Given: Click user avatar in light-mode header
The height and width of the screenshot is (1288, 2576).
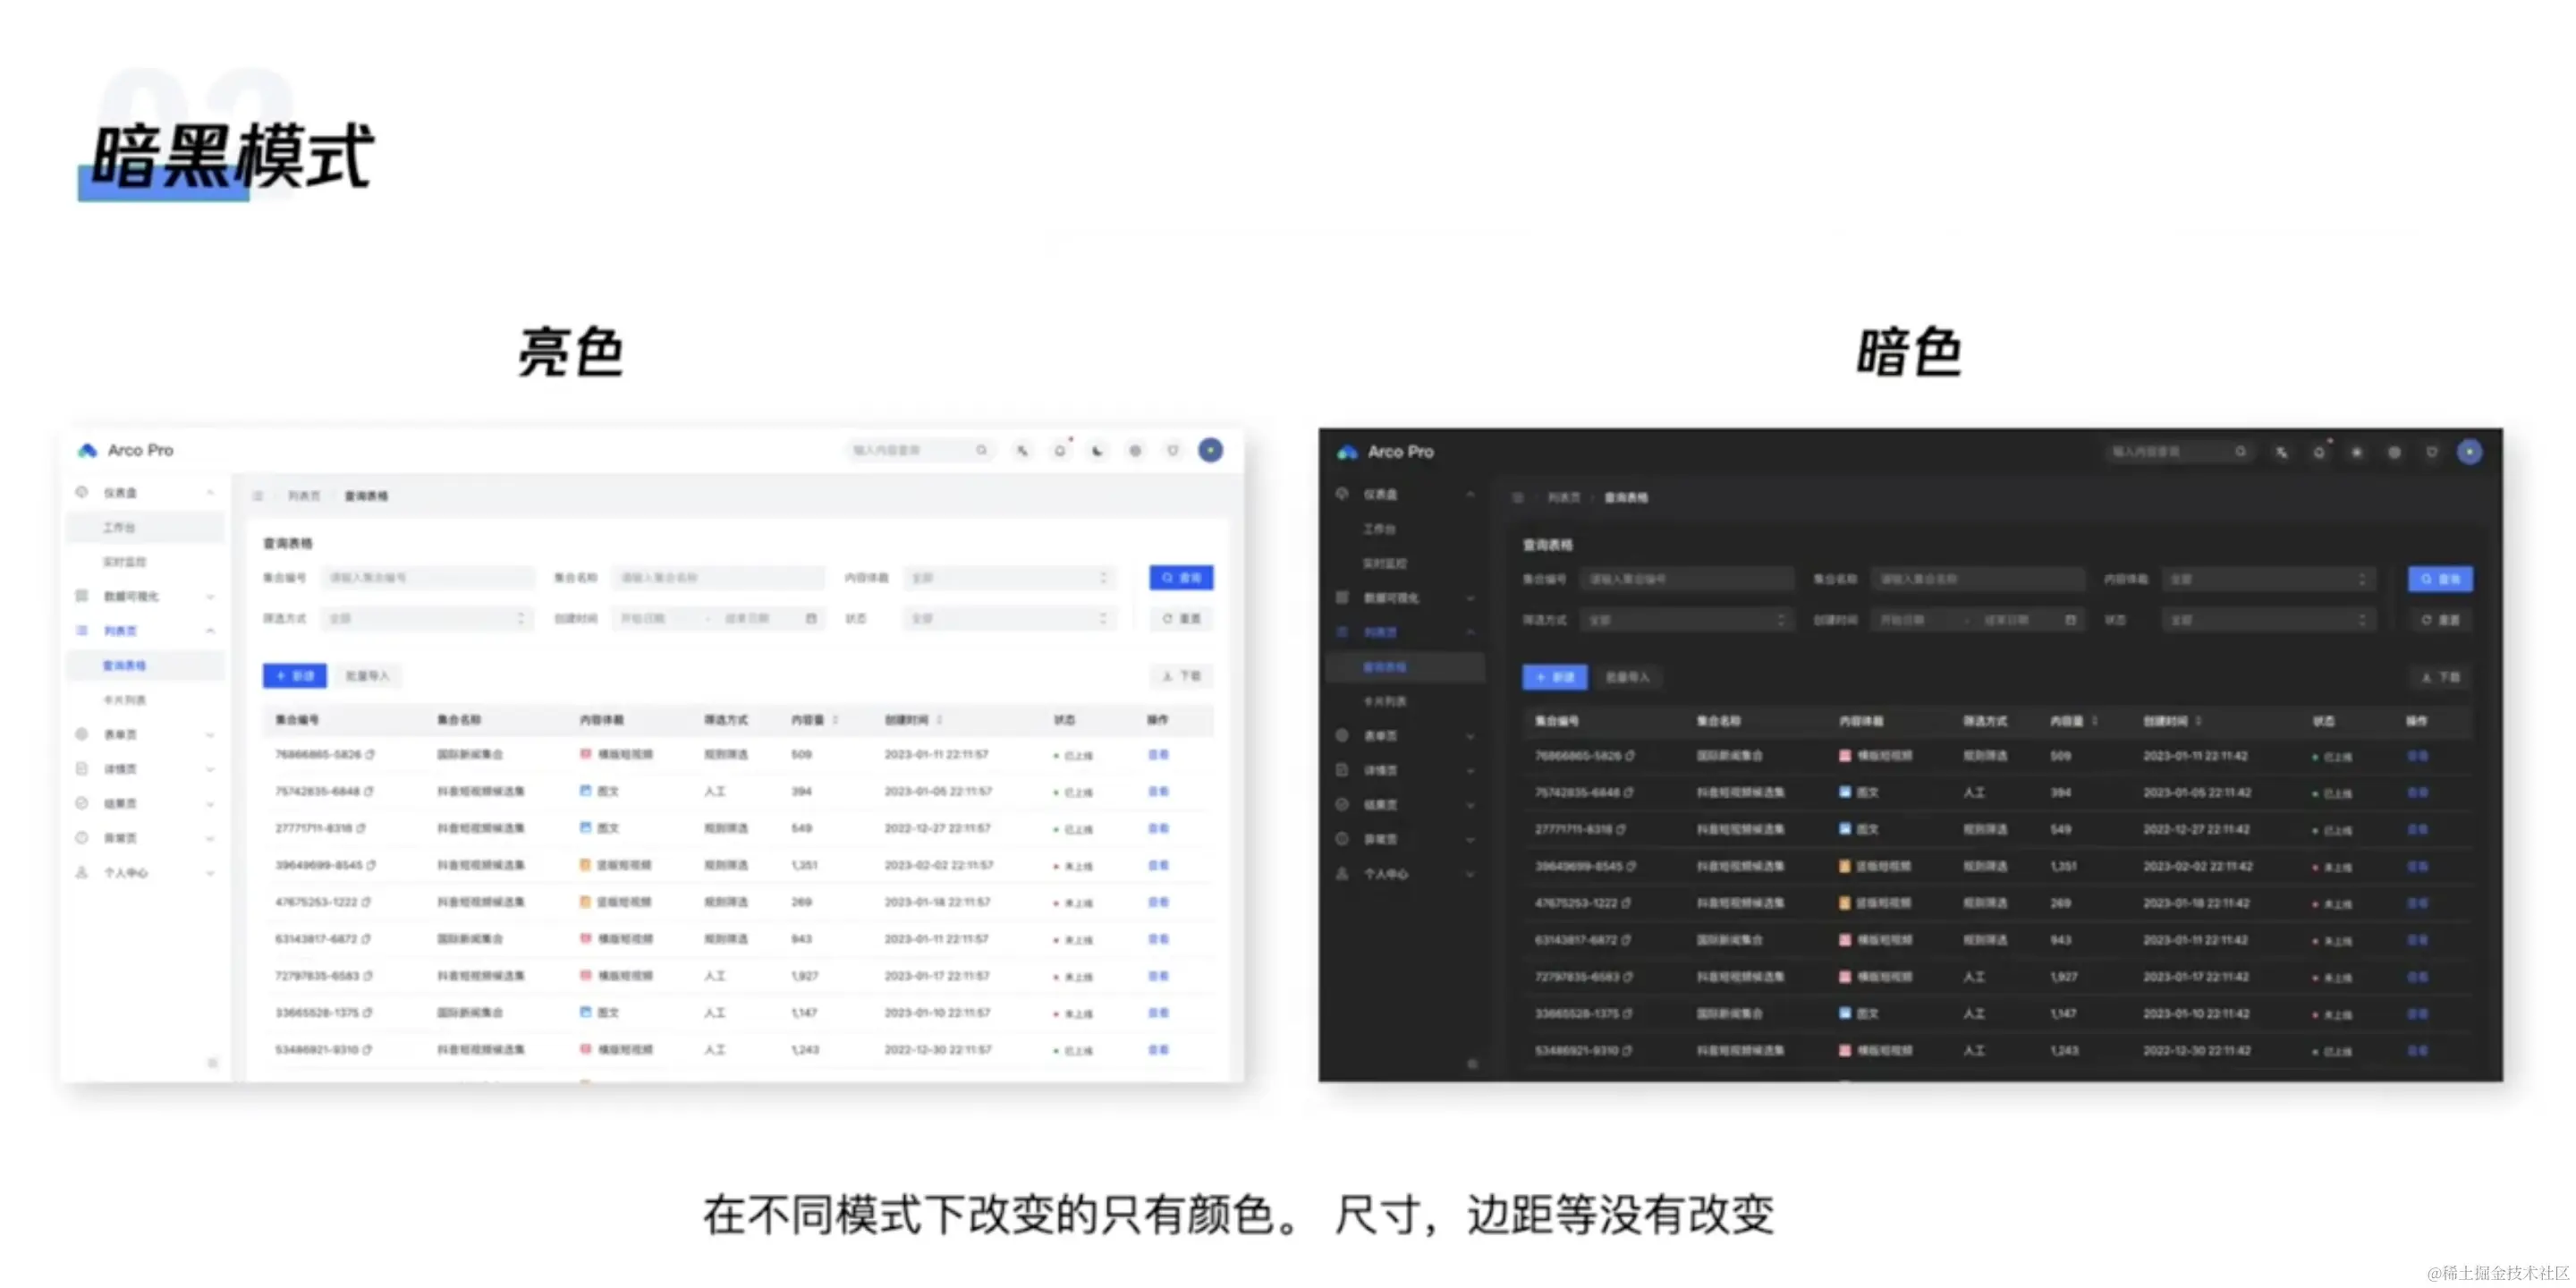Looking at the screenshot, I should tap(1210, 451).
